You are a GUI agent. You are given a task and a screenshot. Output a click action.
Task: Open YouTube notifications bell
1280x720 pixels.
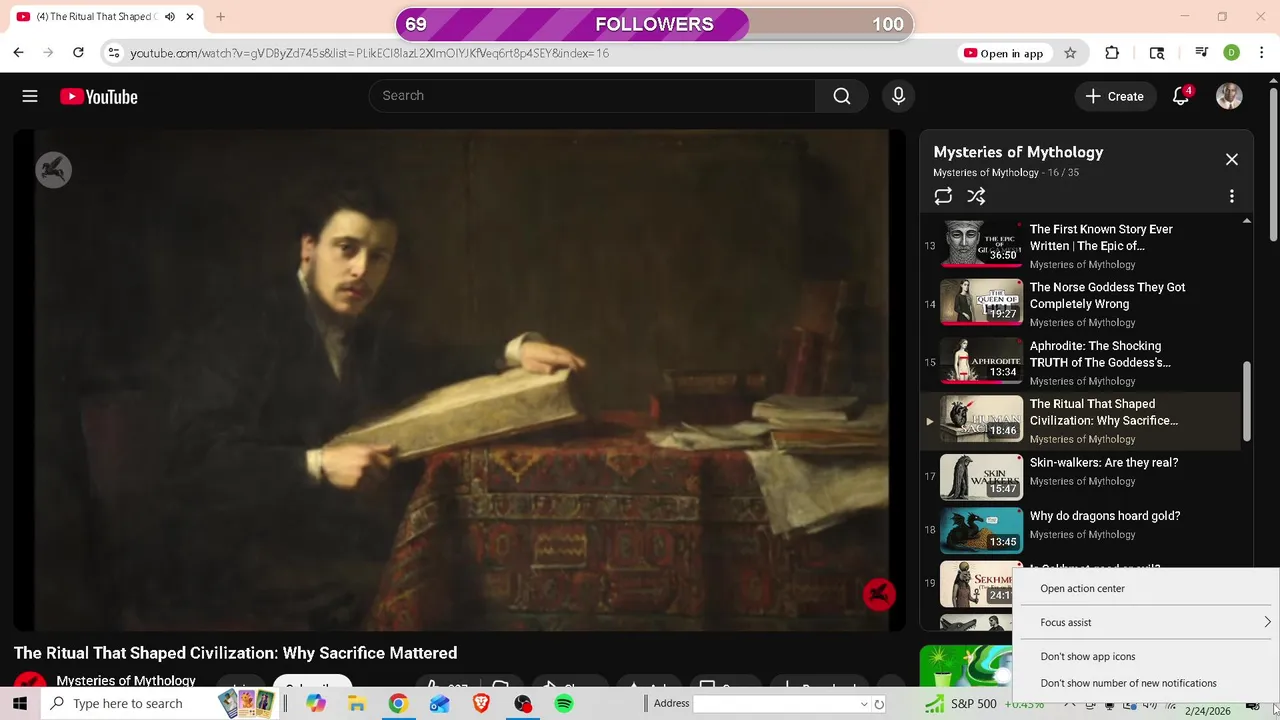pyautogui.click(x=1181, y=96)
